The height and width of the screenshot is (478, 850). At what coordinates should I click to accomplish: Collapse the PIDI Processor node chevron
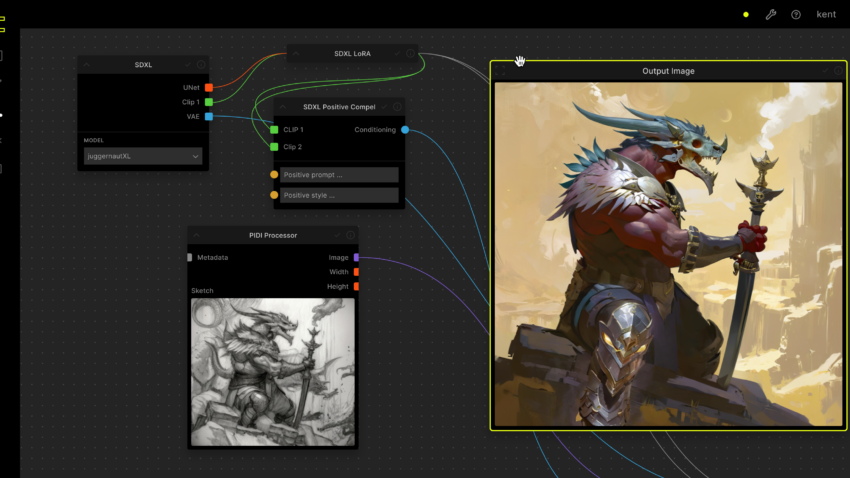click(197, 235)
